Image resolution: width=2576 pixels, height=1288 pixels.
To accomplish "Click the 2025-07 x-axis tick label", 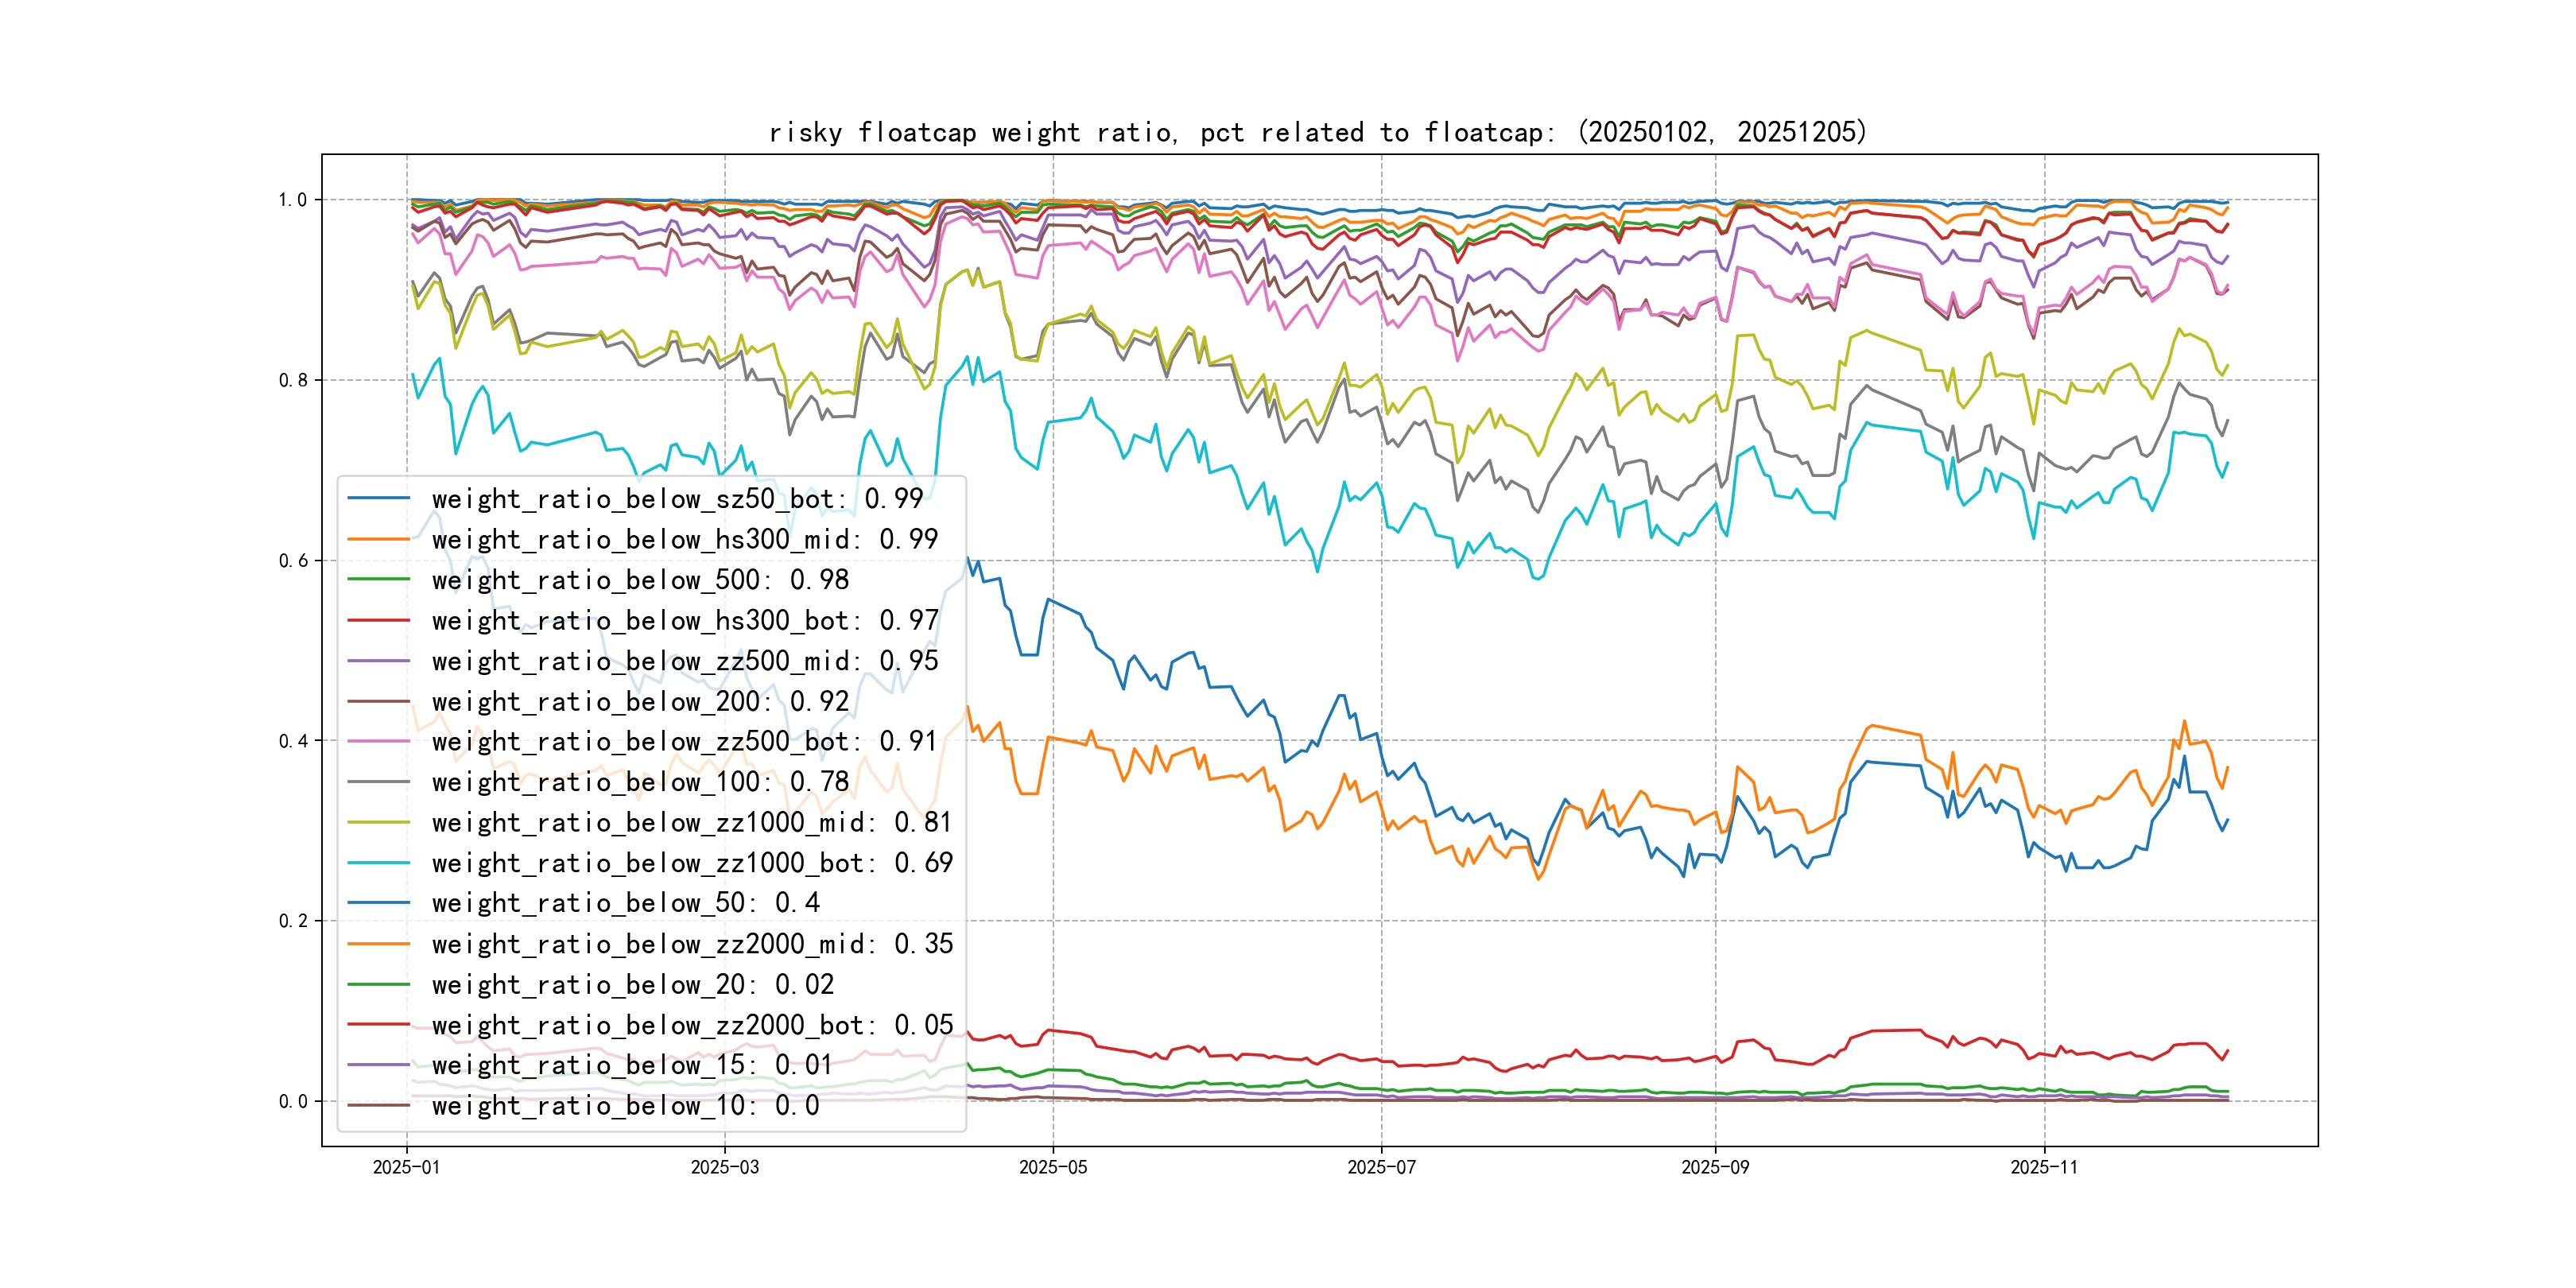I will tap(1381, 1167).
